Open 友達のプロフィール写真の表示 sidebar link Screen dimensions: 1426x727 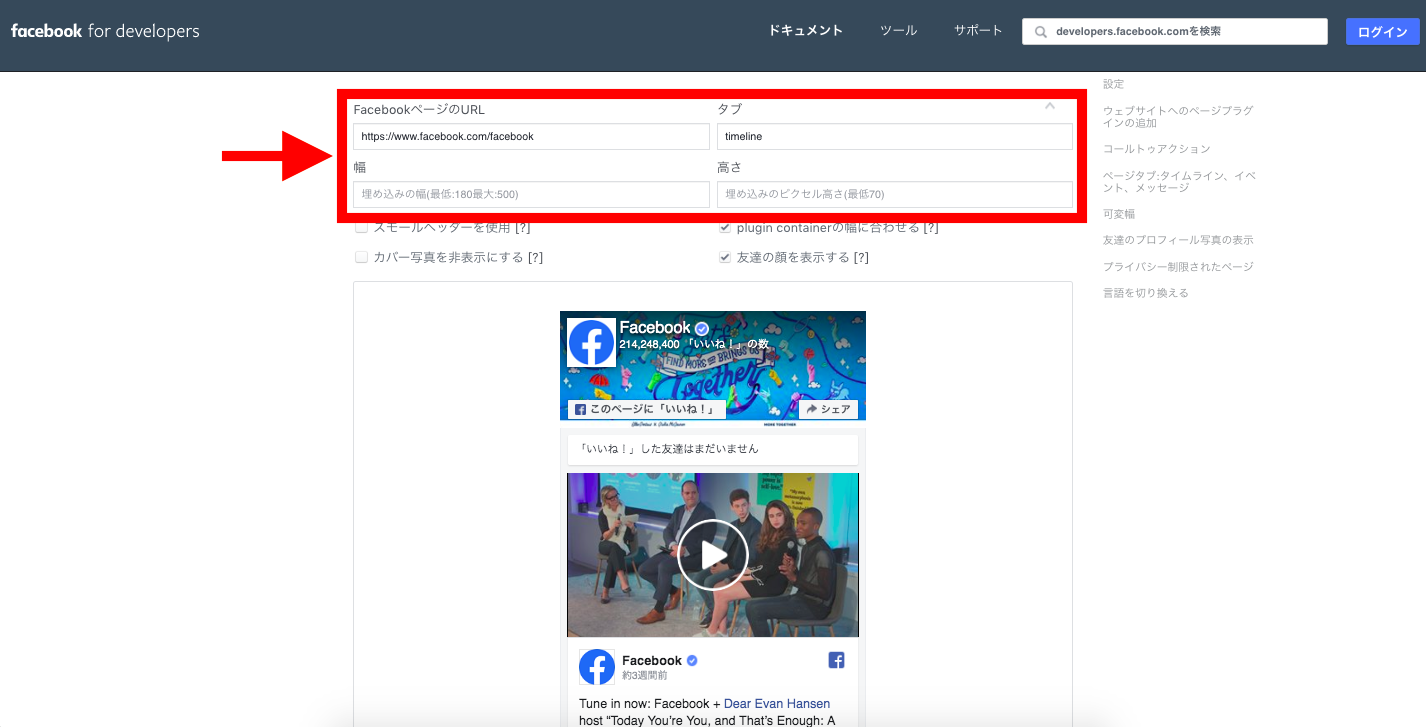click(x=1178, y=240)
